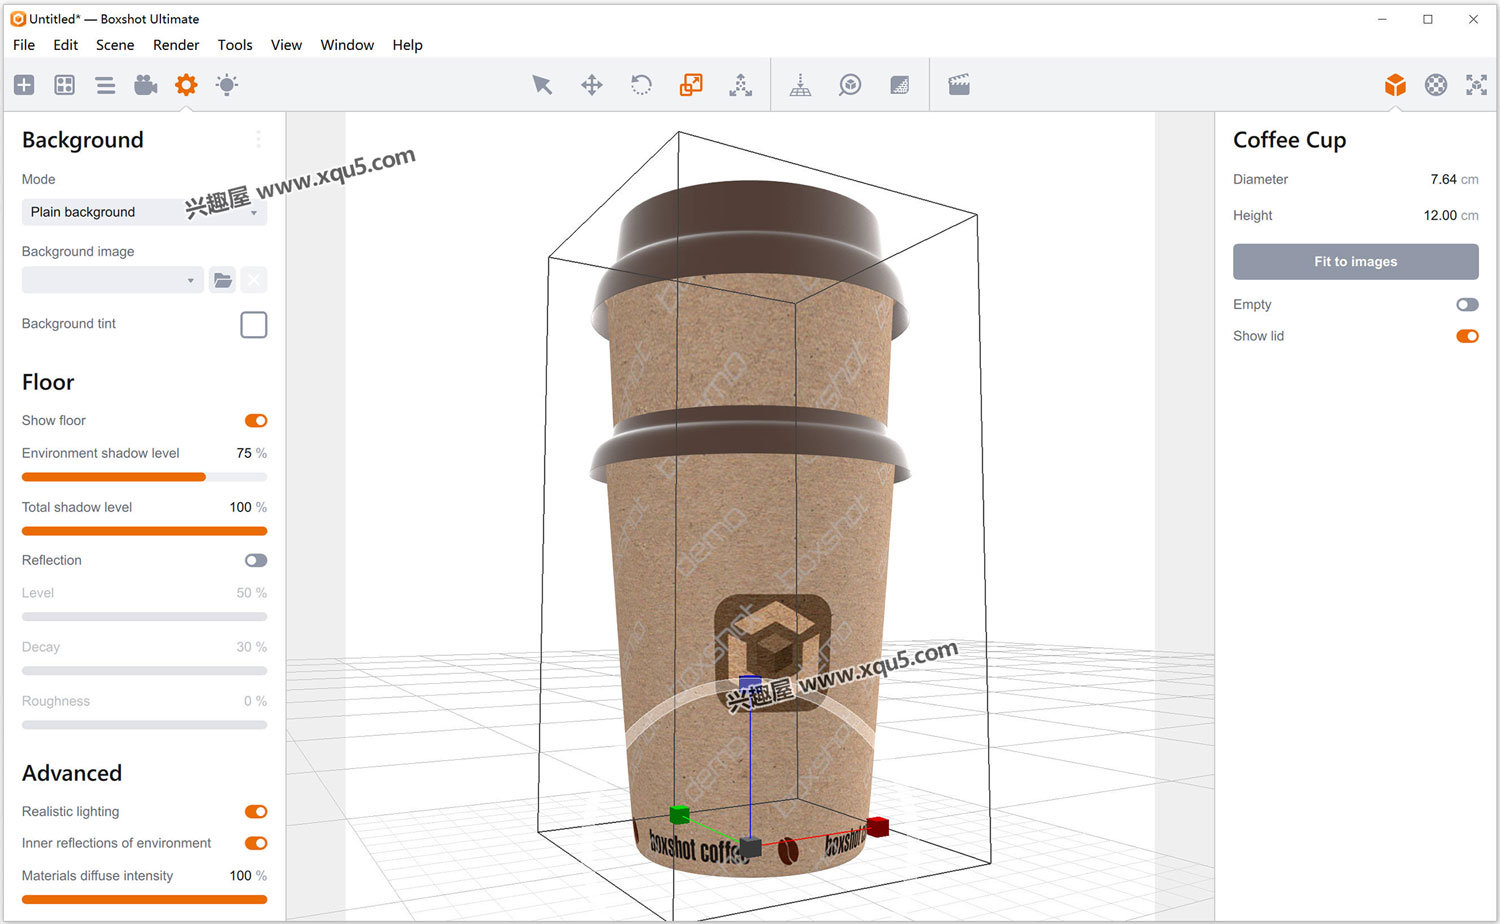Image resolution: width=1500 pixels, height=924 pixels.
Task: Toggle Inner reflections of environment switch
Action: [256, 844]
